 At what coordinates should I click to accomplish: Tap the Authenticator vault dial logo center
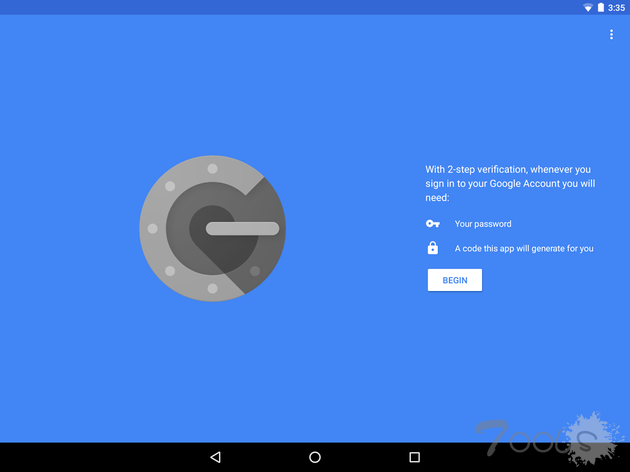pyautogui.click(x=212, y=228)
